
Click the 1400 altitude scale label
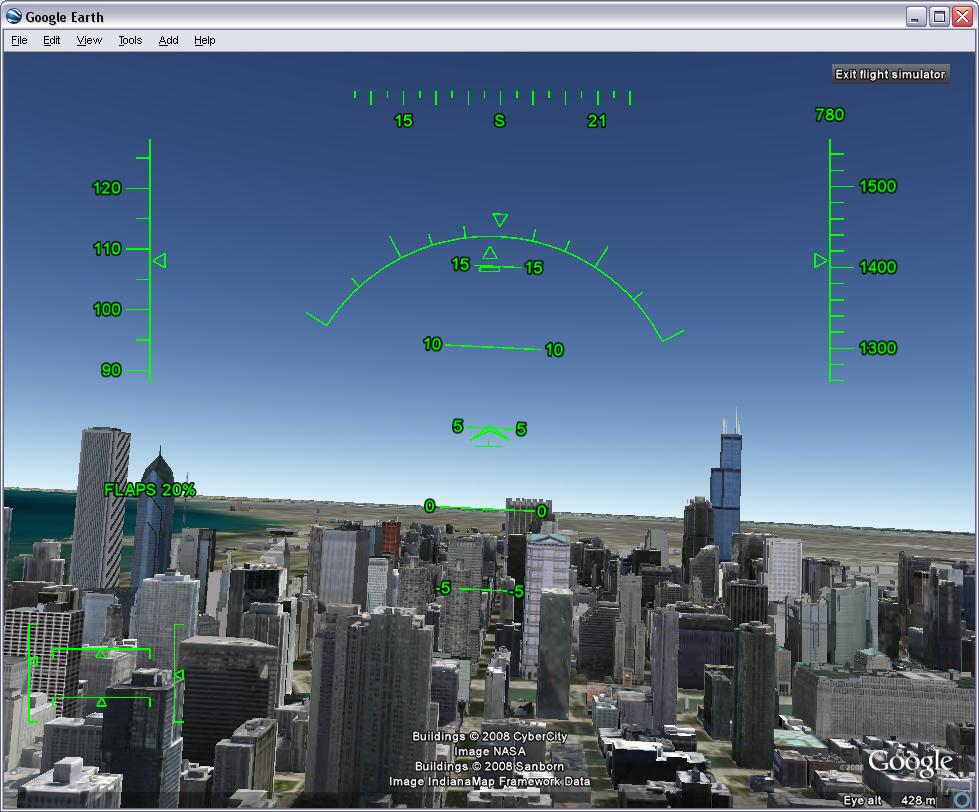coord(878,267)
